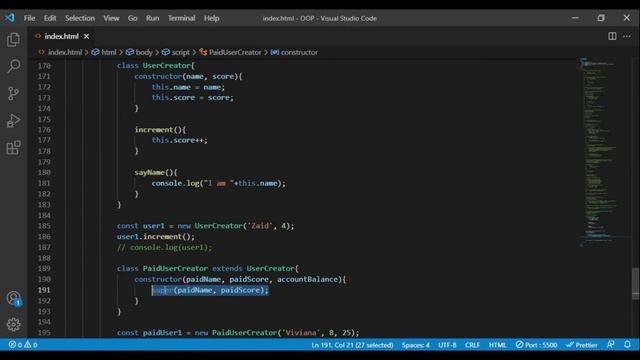Open the Run menu

[x=153, y=18]
